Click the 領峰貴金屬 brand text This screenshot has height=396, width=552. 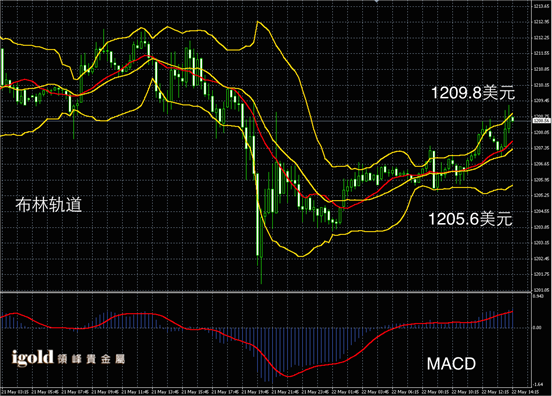91,359
